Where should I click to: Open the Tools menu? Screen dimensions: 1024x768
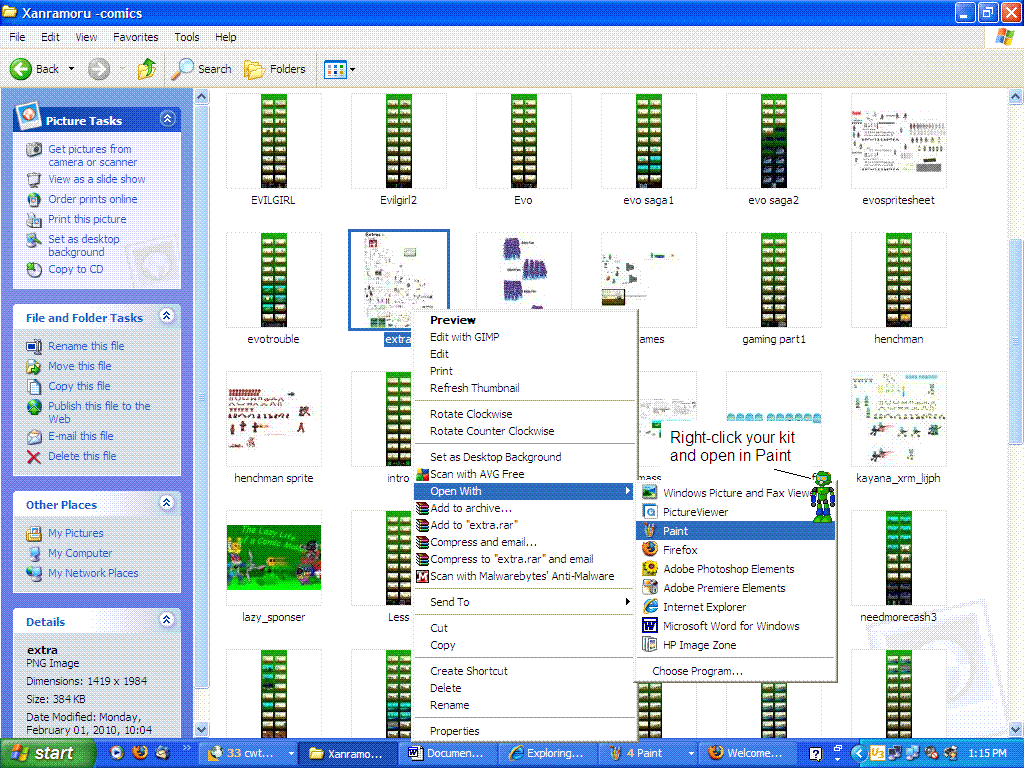coord(185,36)
